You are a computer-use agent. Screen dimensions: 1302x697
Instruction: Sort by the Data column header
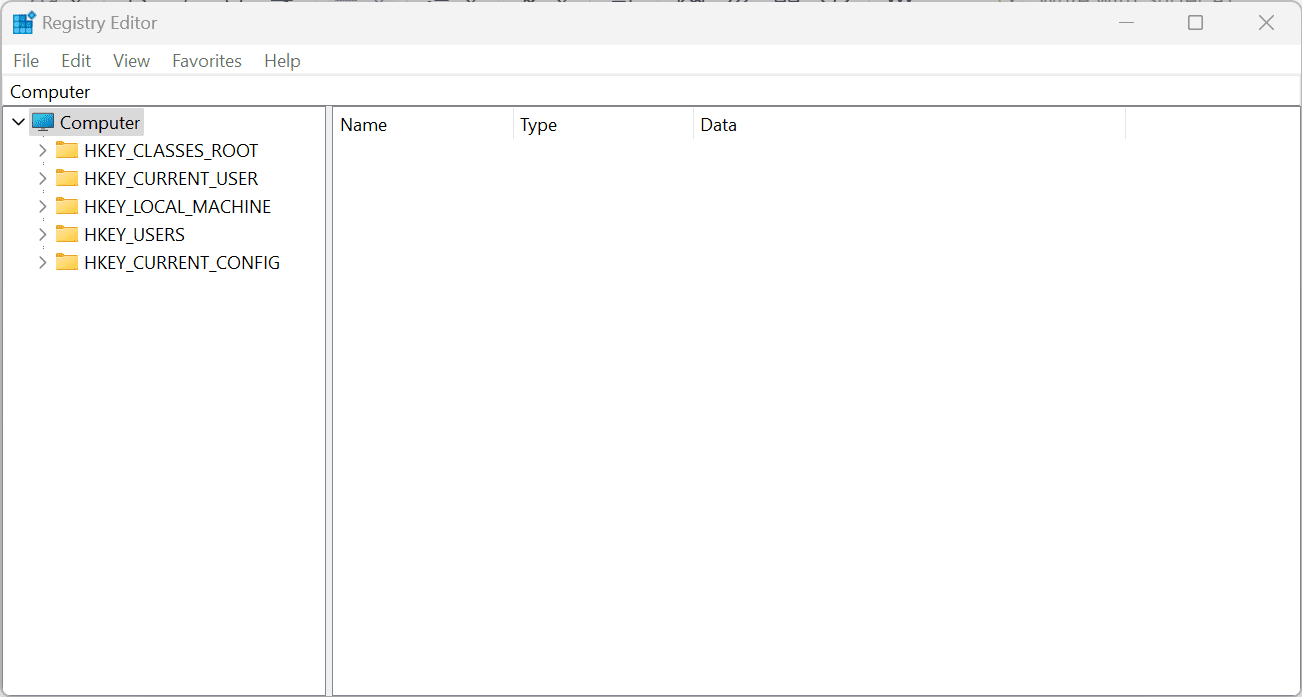[x=909, y=125]
